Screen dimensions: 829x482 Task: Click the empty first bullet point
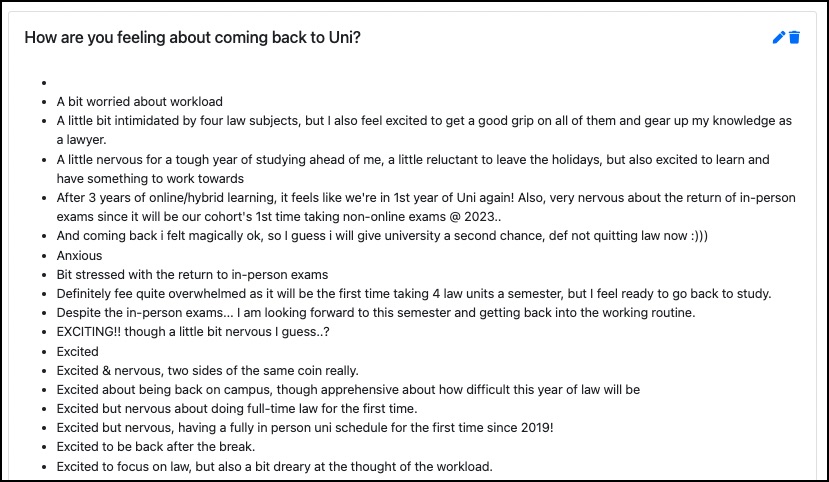click(x=44, y=82)
